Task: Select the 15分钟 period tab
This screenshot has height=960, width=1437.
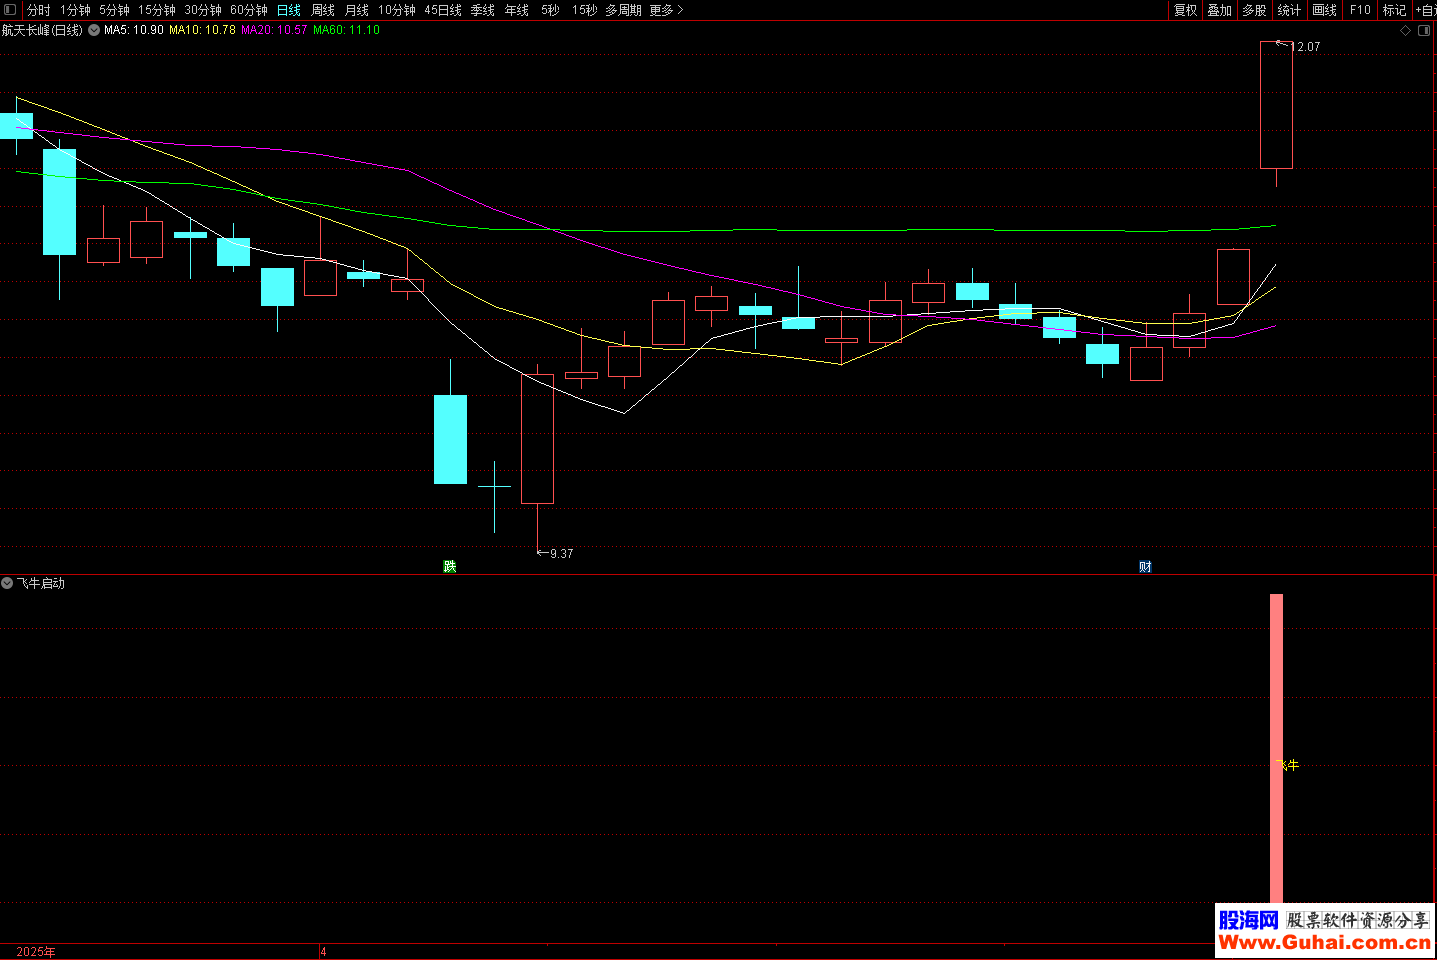Action: [157, 10]
